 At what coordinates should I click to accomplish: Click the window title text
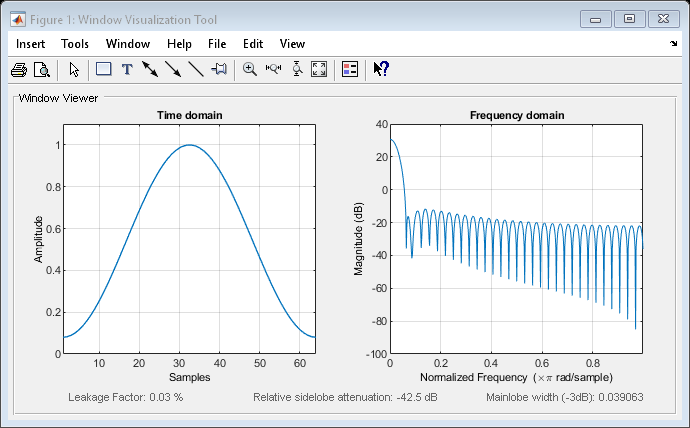pyautogui.click(x=123, y=20)
